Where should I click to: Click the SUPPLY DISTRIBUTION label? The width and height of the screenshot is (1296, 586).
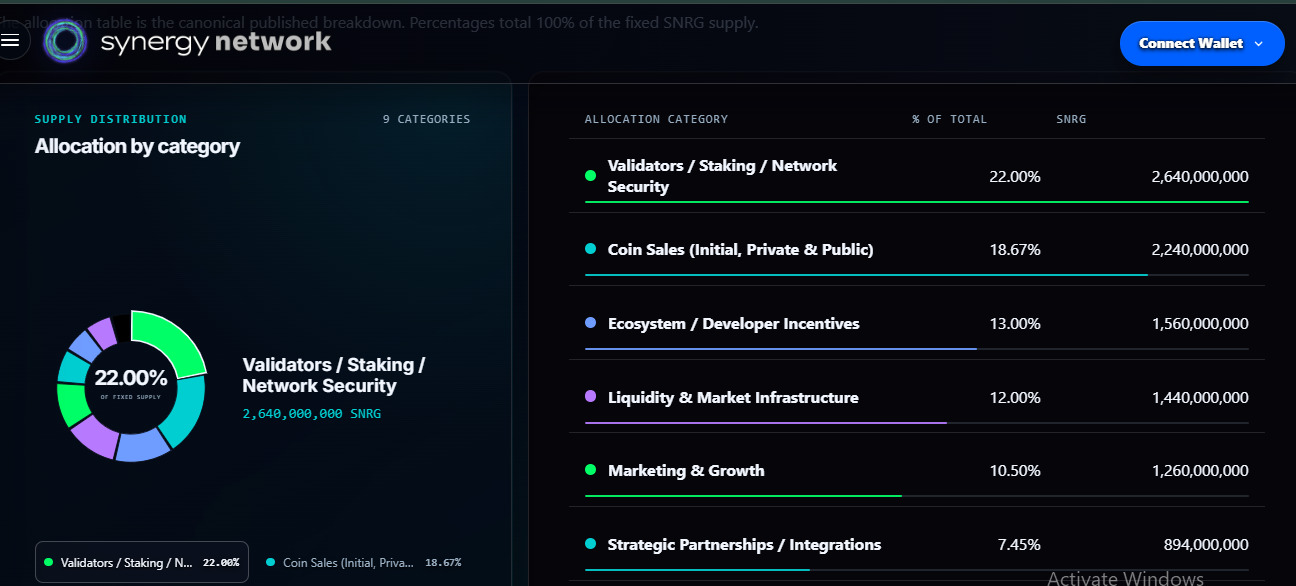(110, 119)
